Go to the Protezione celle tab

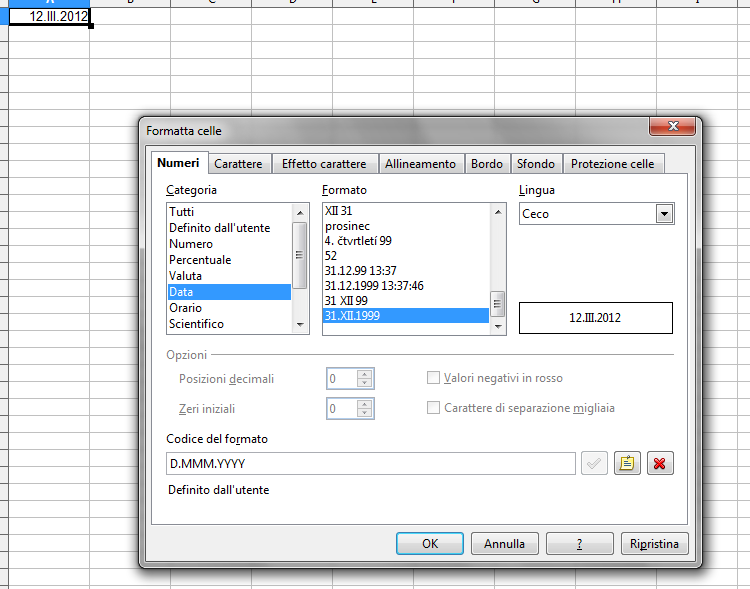tap(612, 164)
